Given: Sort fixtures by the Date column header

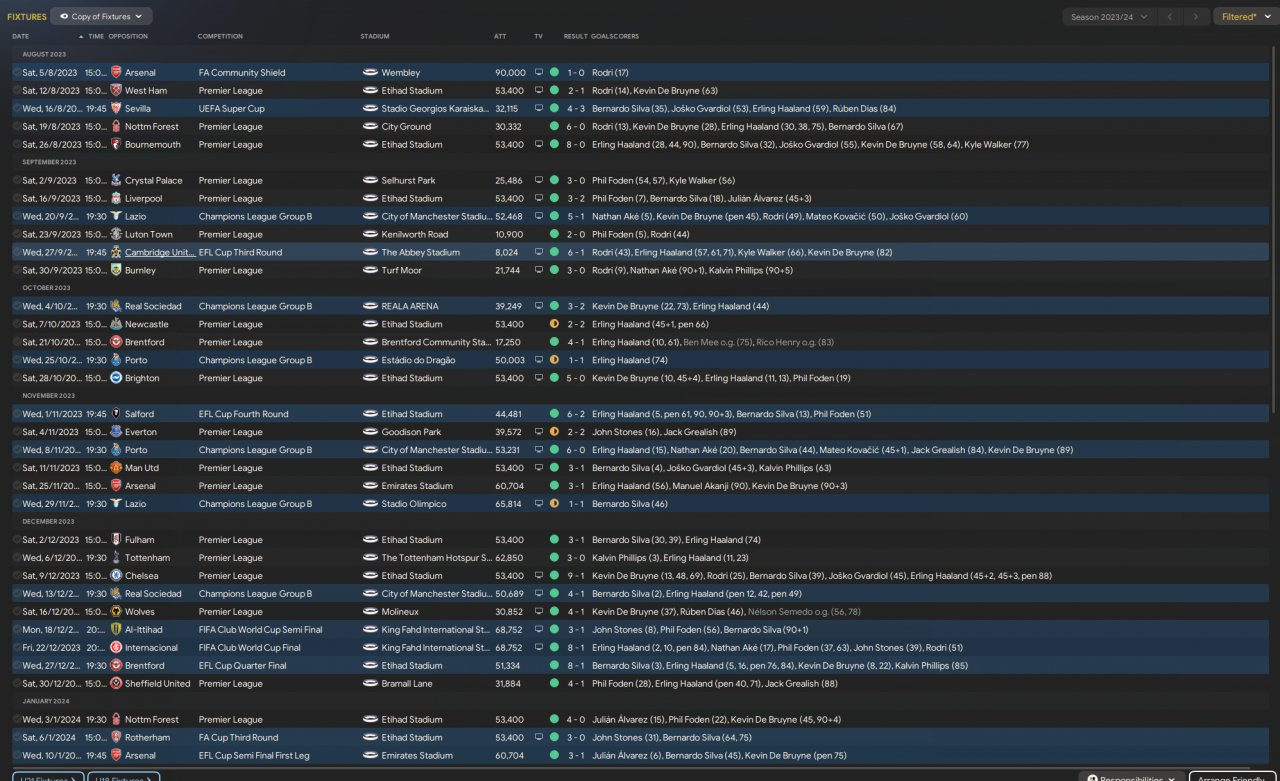Looking at the screenshot, I should pyautogui.click(x=21, y=37).
